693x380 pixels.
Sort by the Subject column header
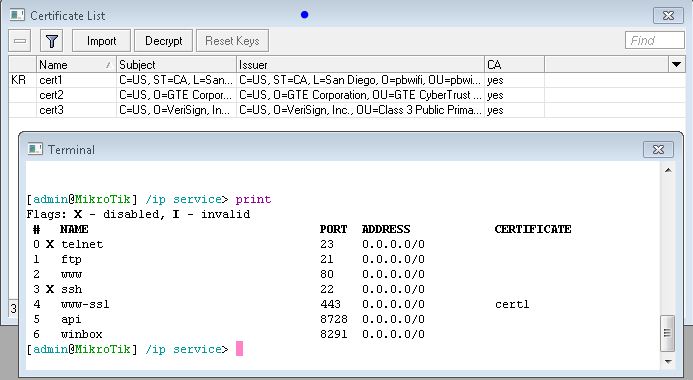(x=176, y=65)
